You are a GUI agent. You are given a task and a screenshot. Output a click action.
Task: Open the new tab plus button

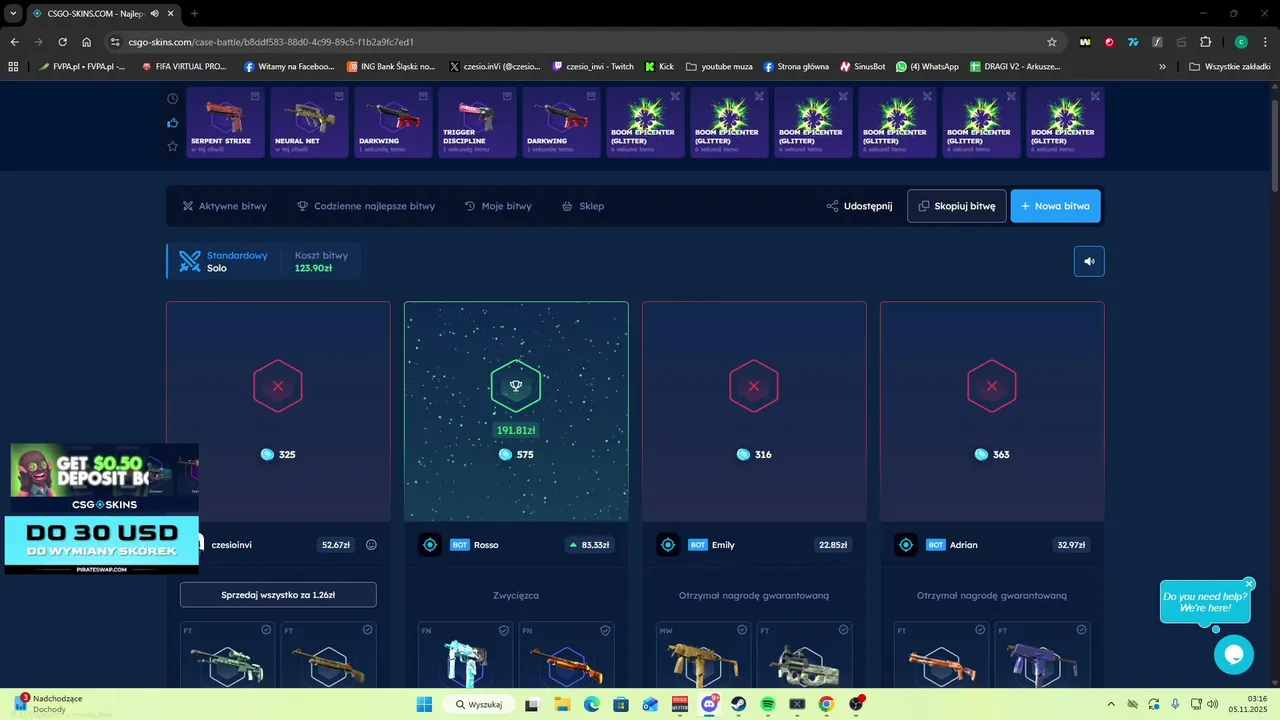click(x=194, y=13)
